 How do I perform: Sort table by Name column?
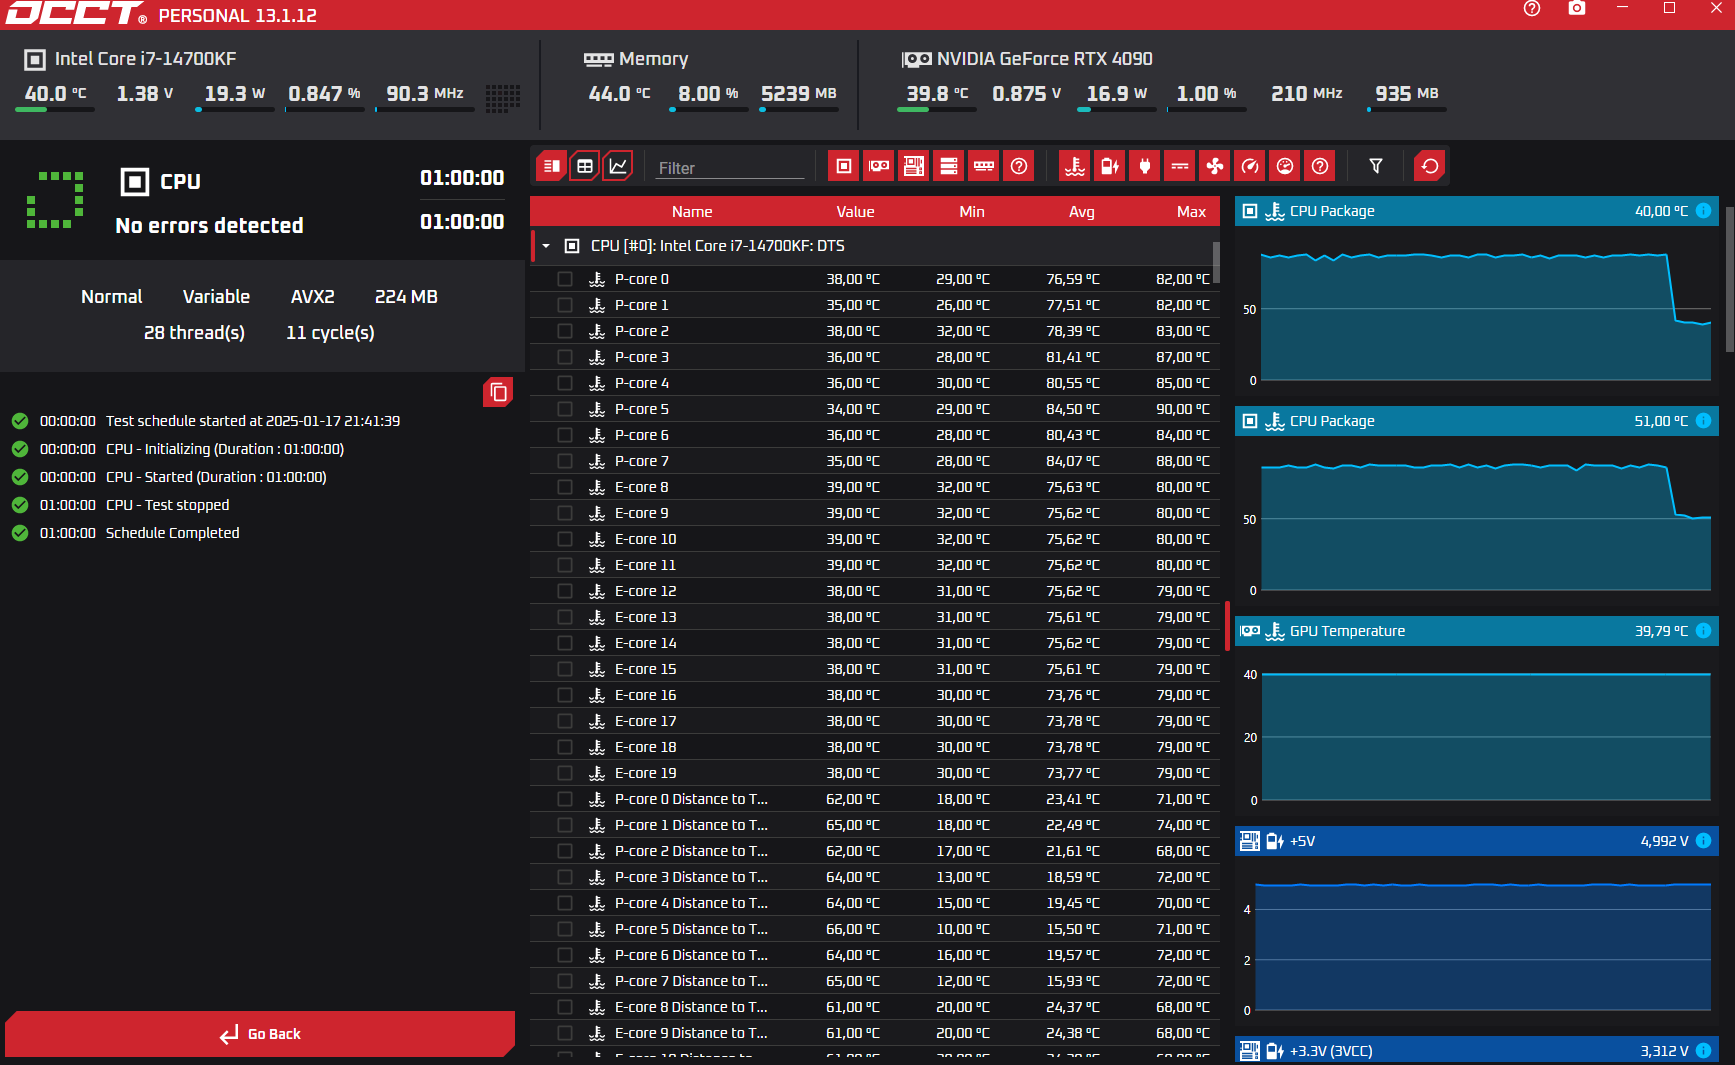(x=692, y=212)
